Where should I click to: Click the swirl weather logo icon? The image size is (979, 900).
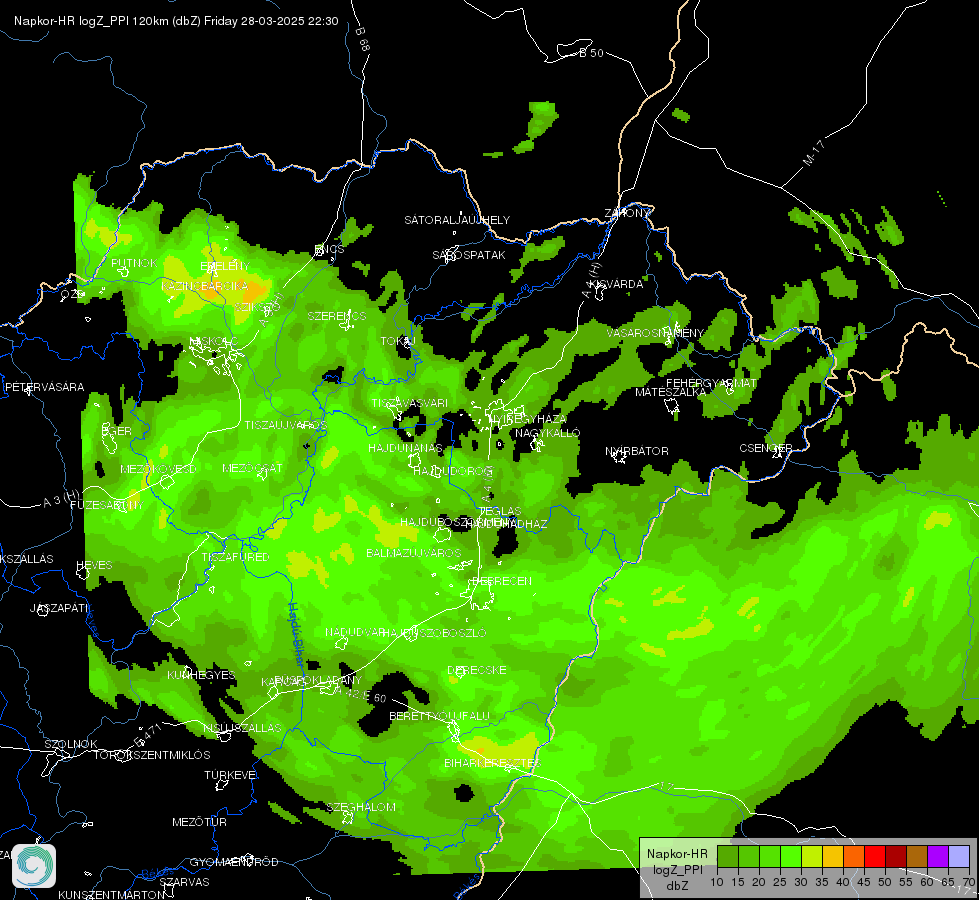(x=34, y=866)
